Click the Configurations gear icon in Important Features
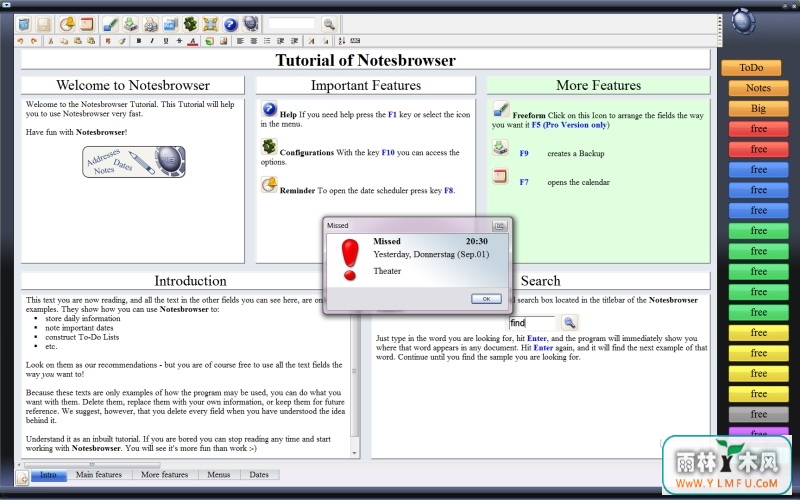This screenshot has width=800, height=500. [269, 147]
